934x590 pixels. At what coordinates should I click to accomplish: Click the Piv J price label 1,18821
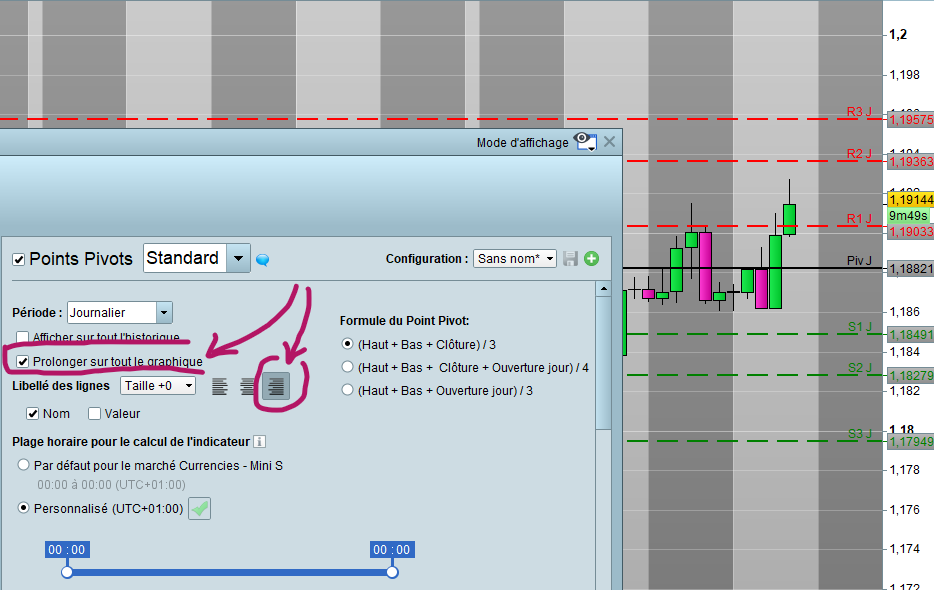(911, 269)
